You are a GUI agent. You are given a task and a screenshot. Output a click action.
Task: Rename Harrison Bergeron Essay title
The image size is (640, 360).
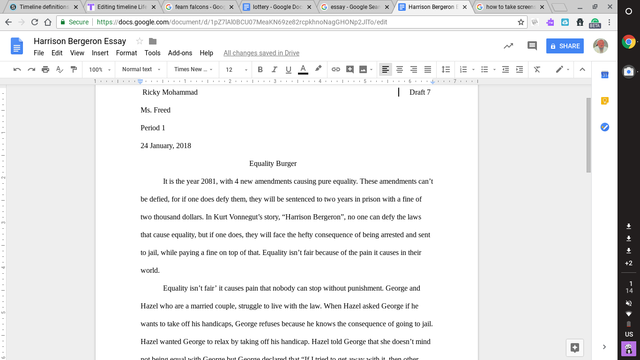[x=80, y=41]
